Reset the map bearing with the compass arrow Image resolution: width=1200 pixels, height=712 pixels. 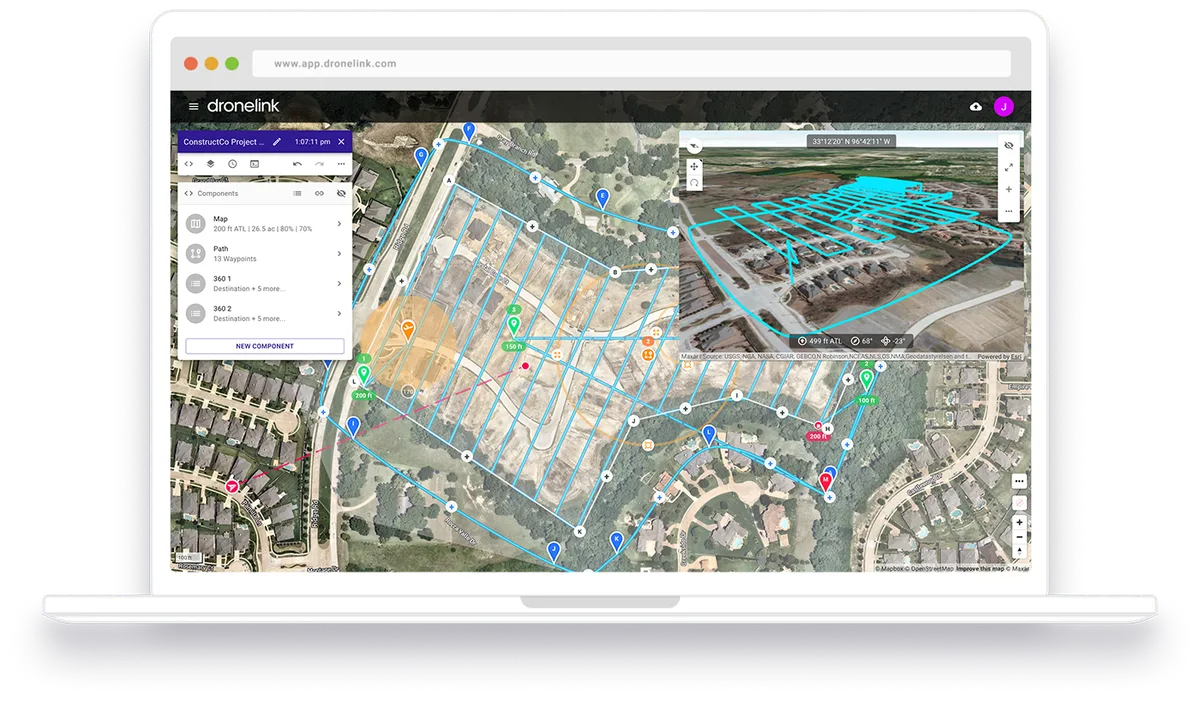click(1019, 550)
